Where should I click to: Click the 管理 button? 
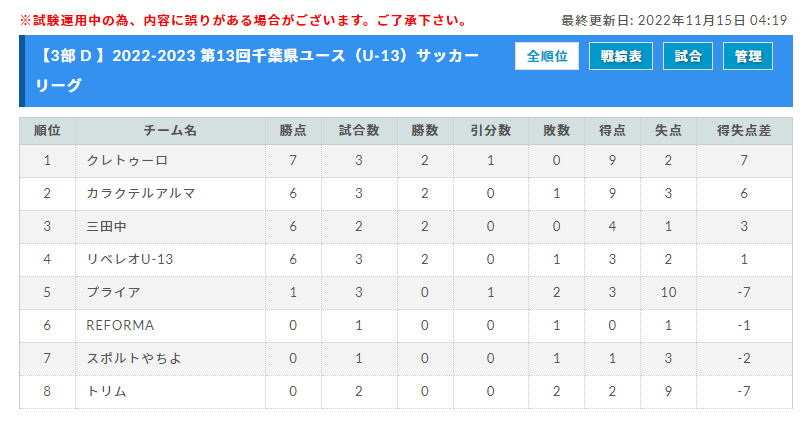748,56
